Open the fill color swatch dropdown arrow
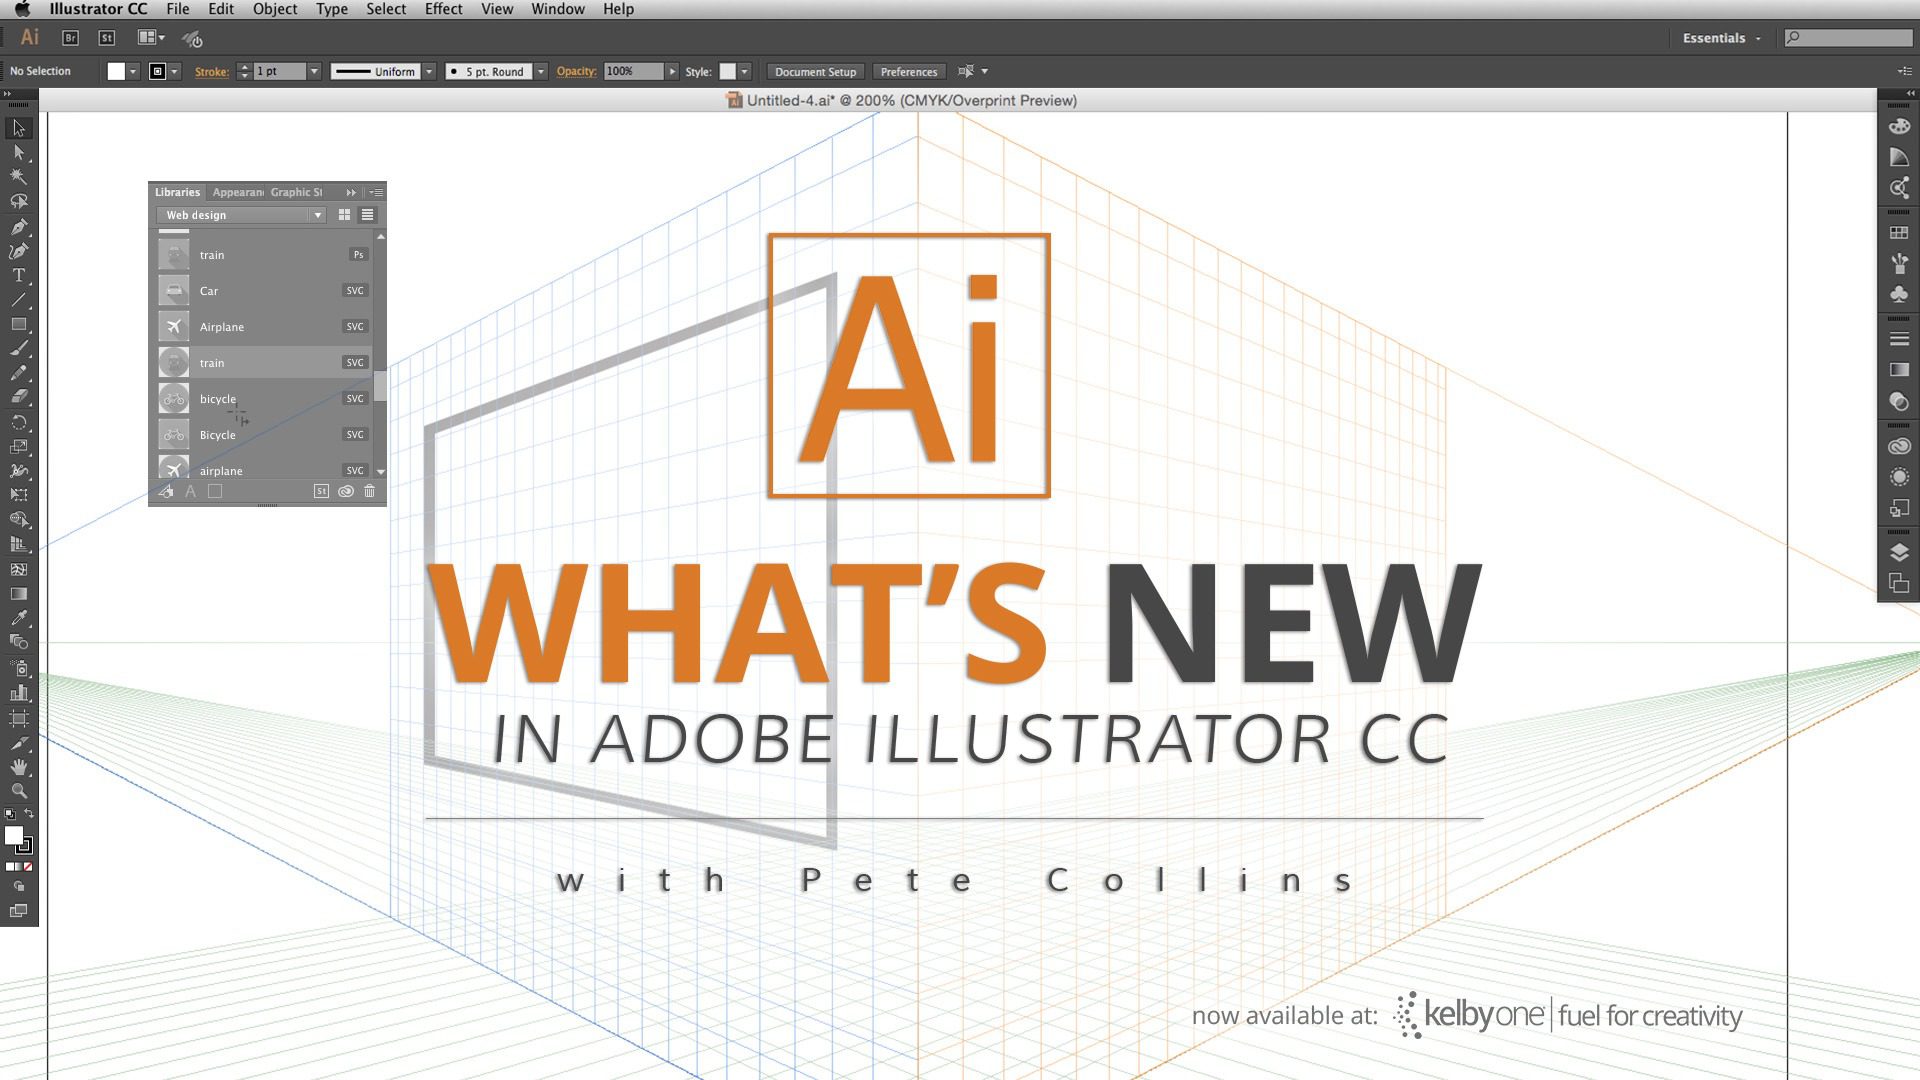Viewport: 1920px width, 1080px height. pyautogui.click(x=132, y=71)
